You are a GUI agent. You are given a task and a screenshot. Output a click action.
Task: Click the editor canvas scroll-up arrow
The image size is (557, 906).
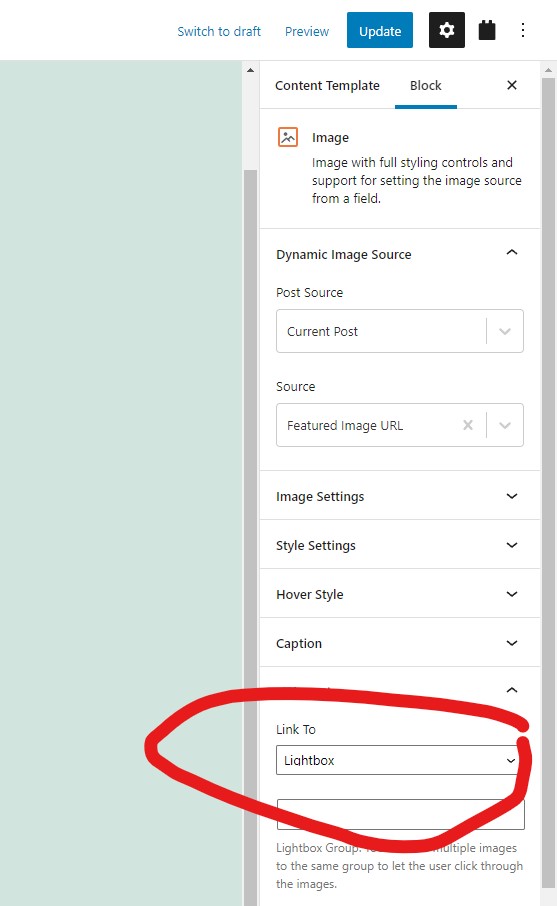click(x=250, y=70)
